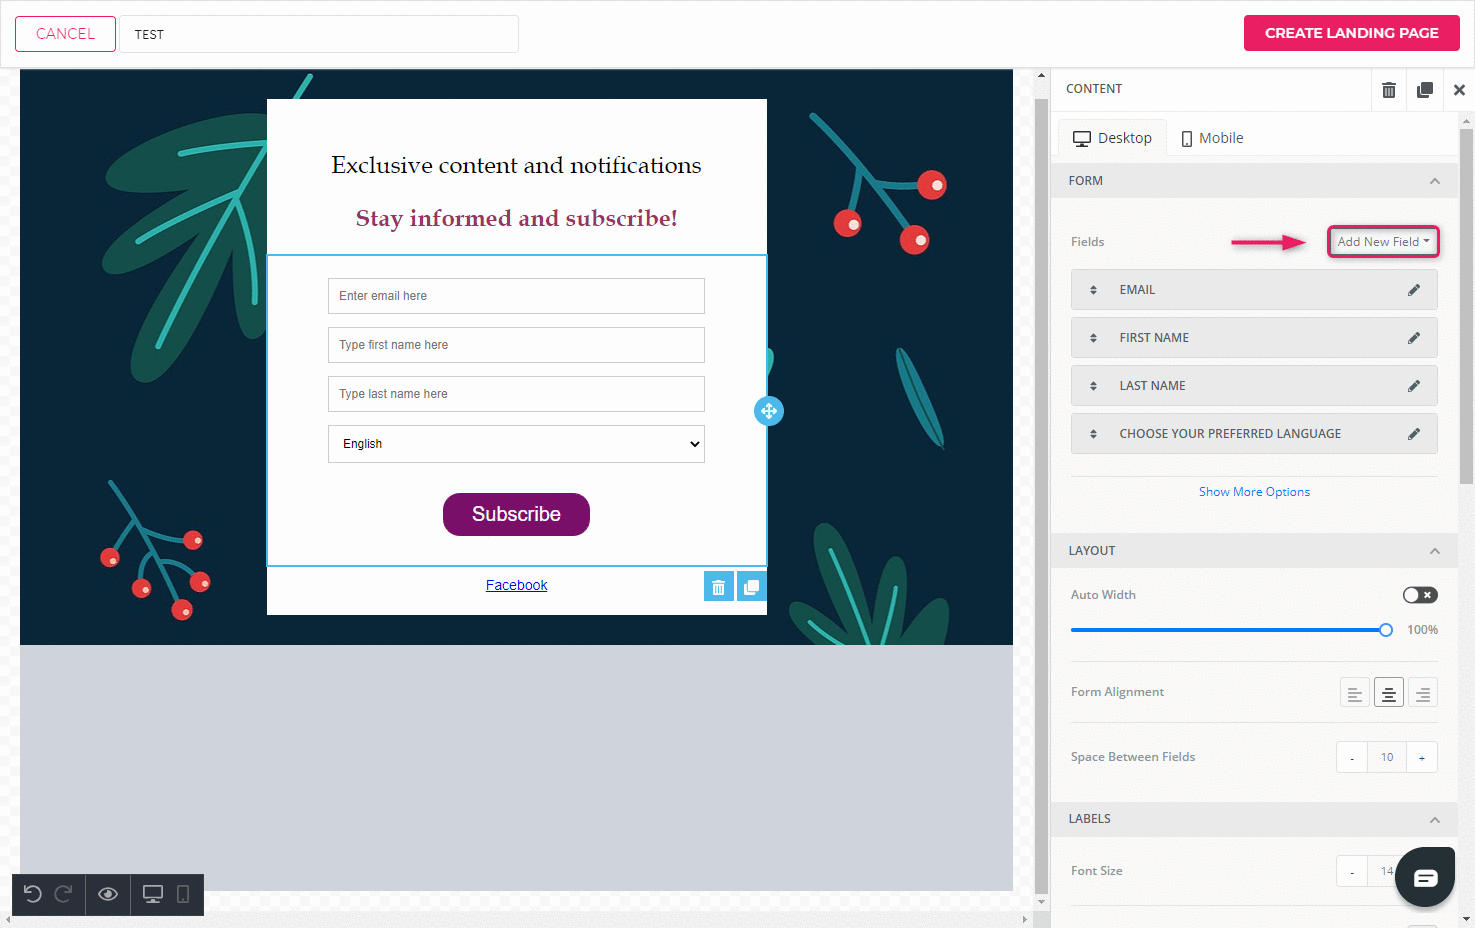Click Create Landing Page button
The width and height of the screenshot is (1475, 928).
pyautogui.click(x=1352, y=33)
